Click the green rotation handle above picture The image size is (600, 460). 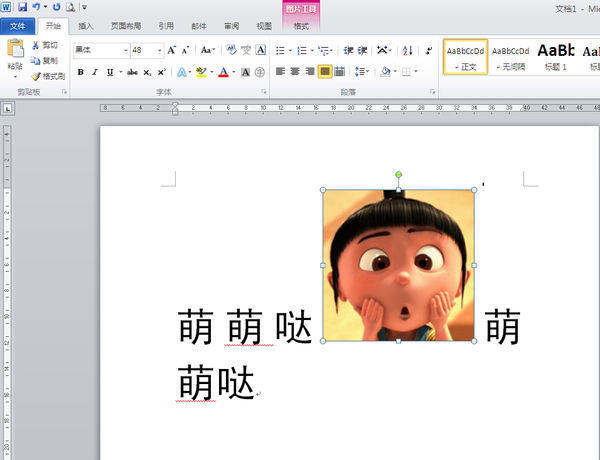[398, 175]
